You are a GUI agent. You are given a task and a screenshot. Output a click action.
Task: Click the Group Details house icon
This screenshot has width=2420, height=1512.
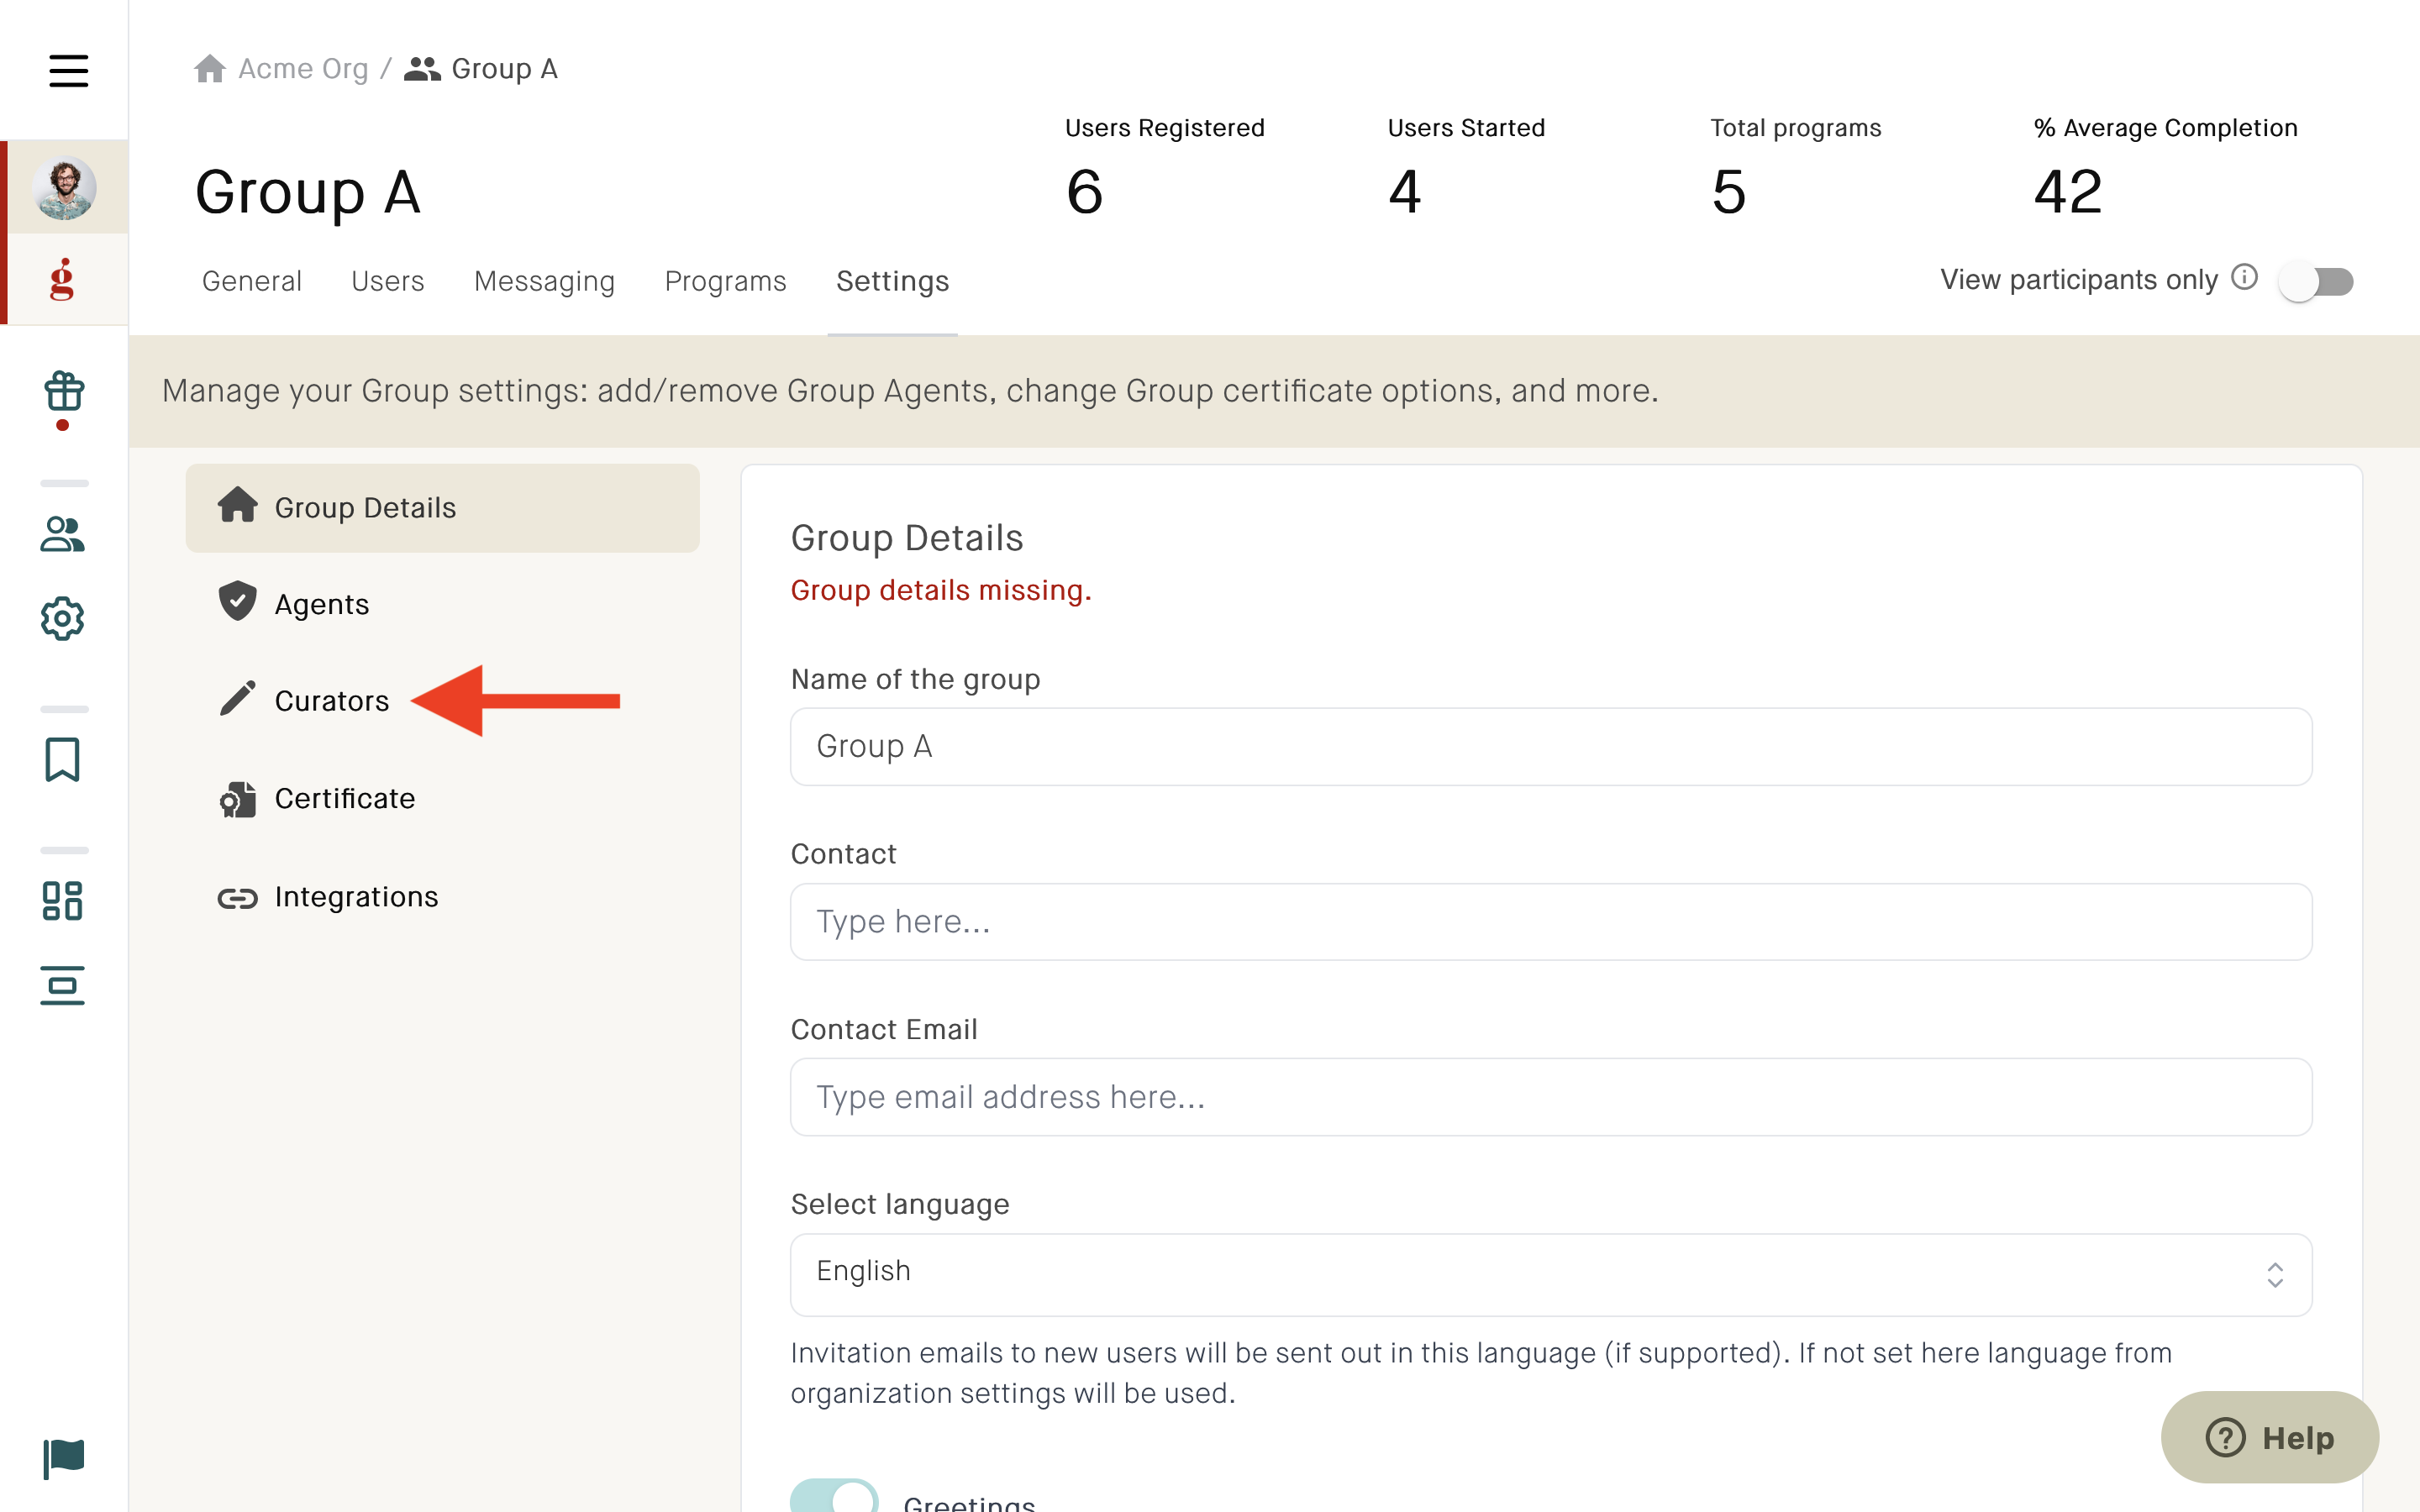237,504
